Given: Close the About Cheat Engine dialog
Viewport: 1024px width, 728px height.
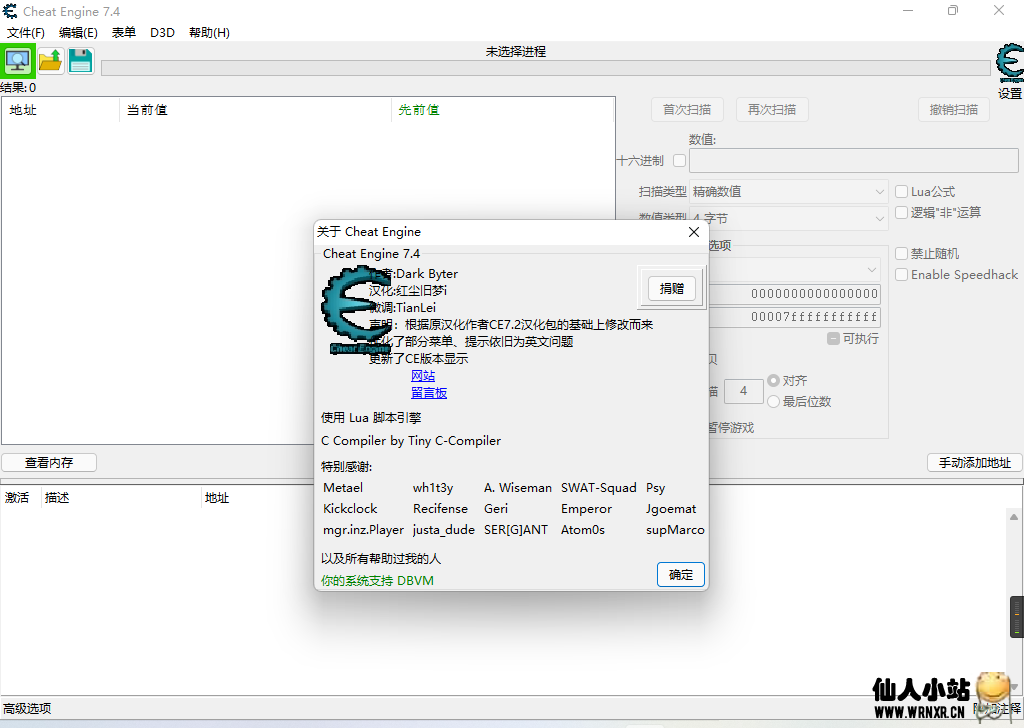Looking at the screenshot, I should pos(694,232).
